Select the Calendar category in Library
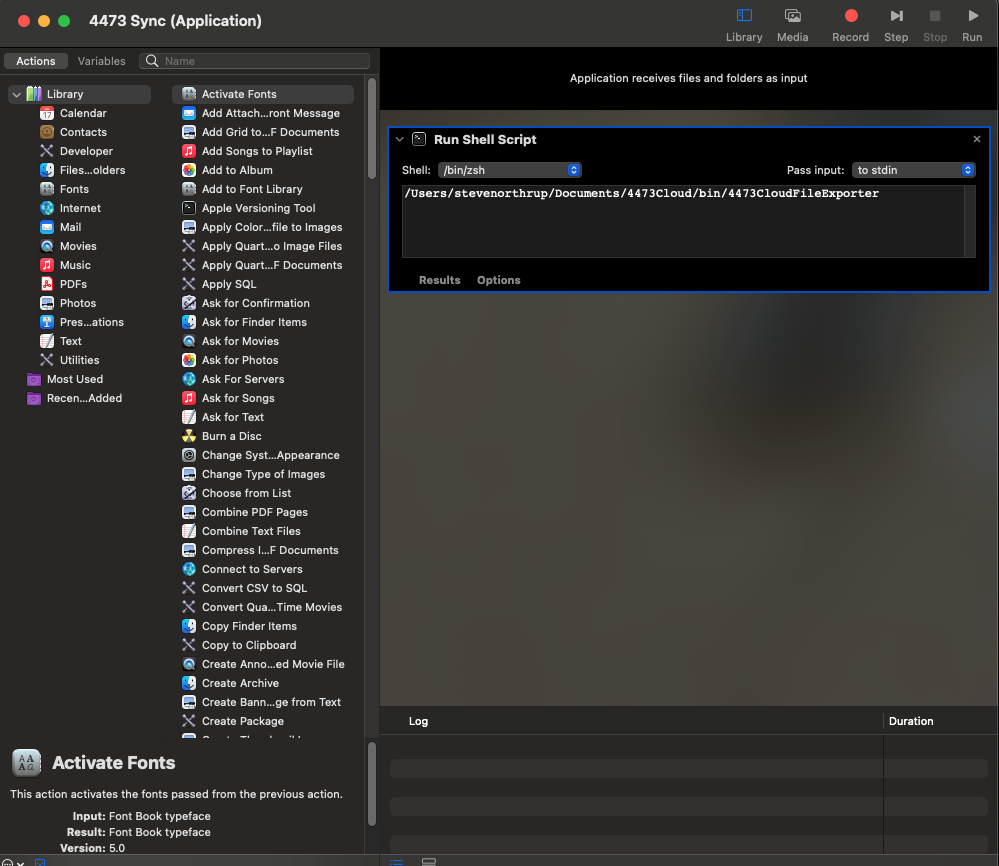The height and width of the screenshot is (866, 999). click(x=83, y=113)
